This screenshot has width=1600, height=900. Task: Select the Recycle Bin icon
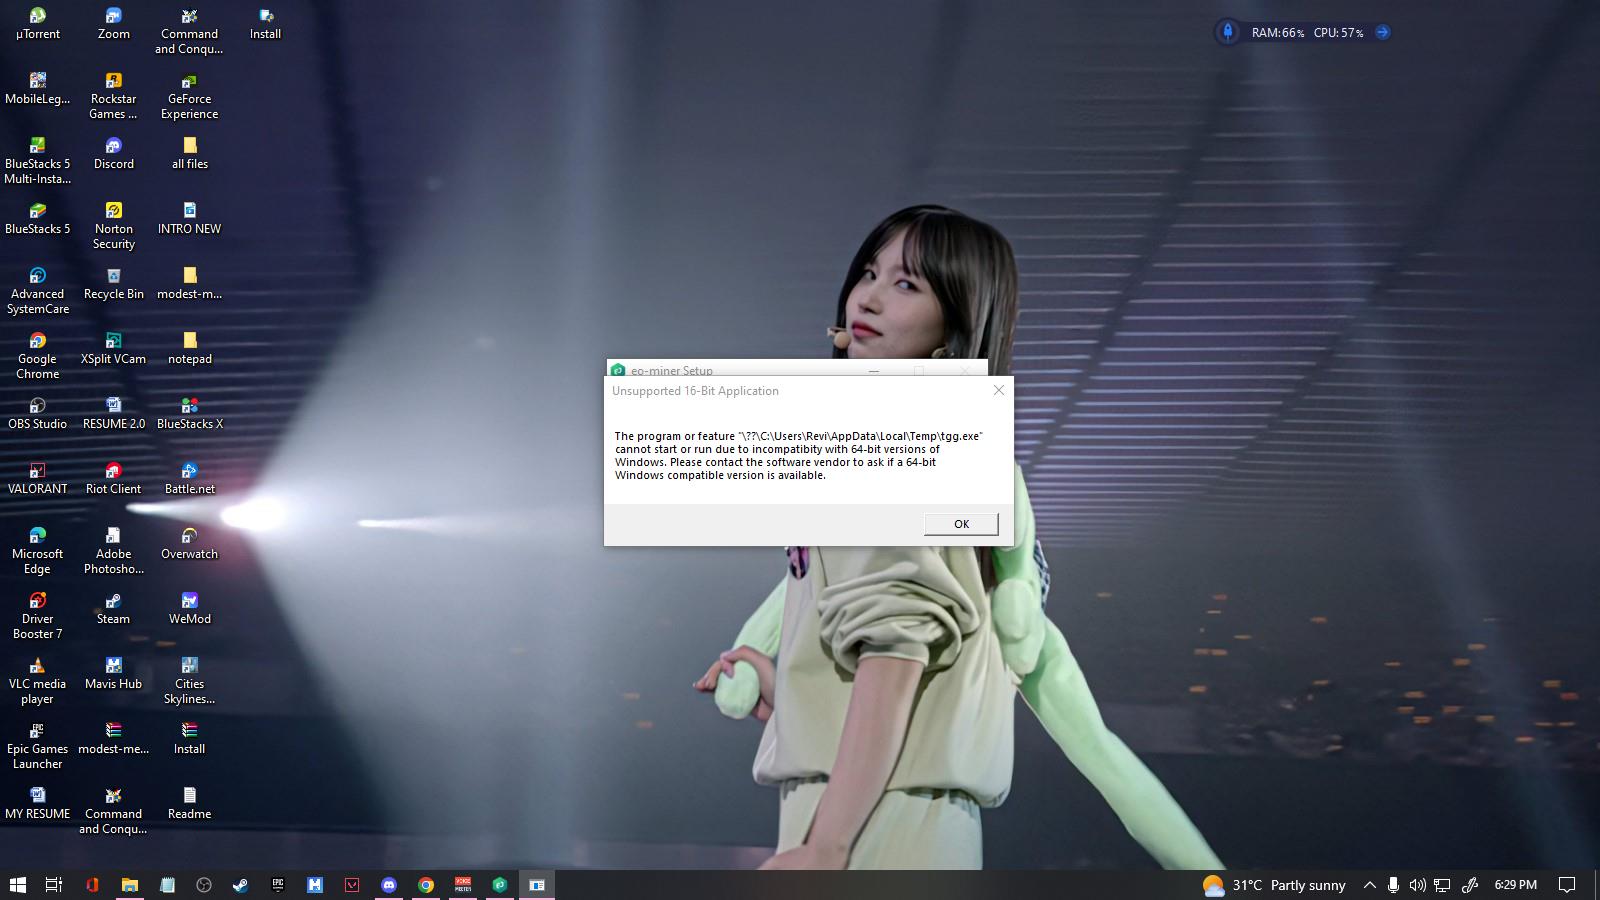click(113, 283)
